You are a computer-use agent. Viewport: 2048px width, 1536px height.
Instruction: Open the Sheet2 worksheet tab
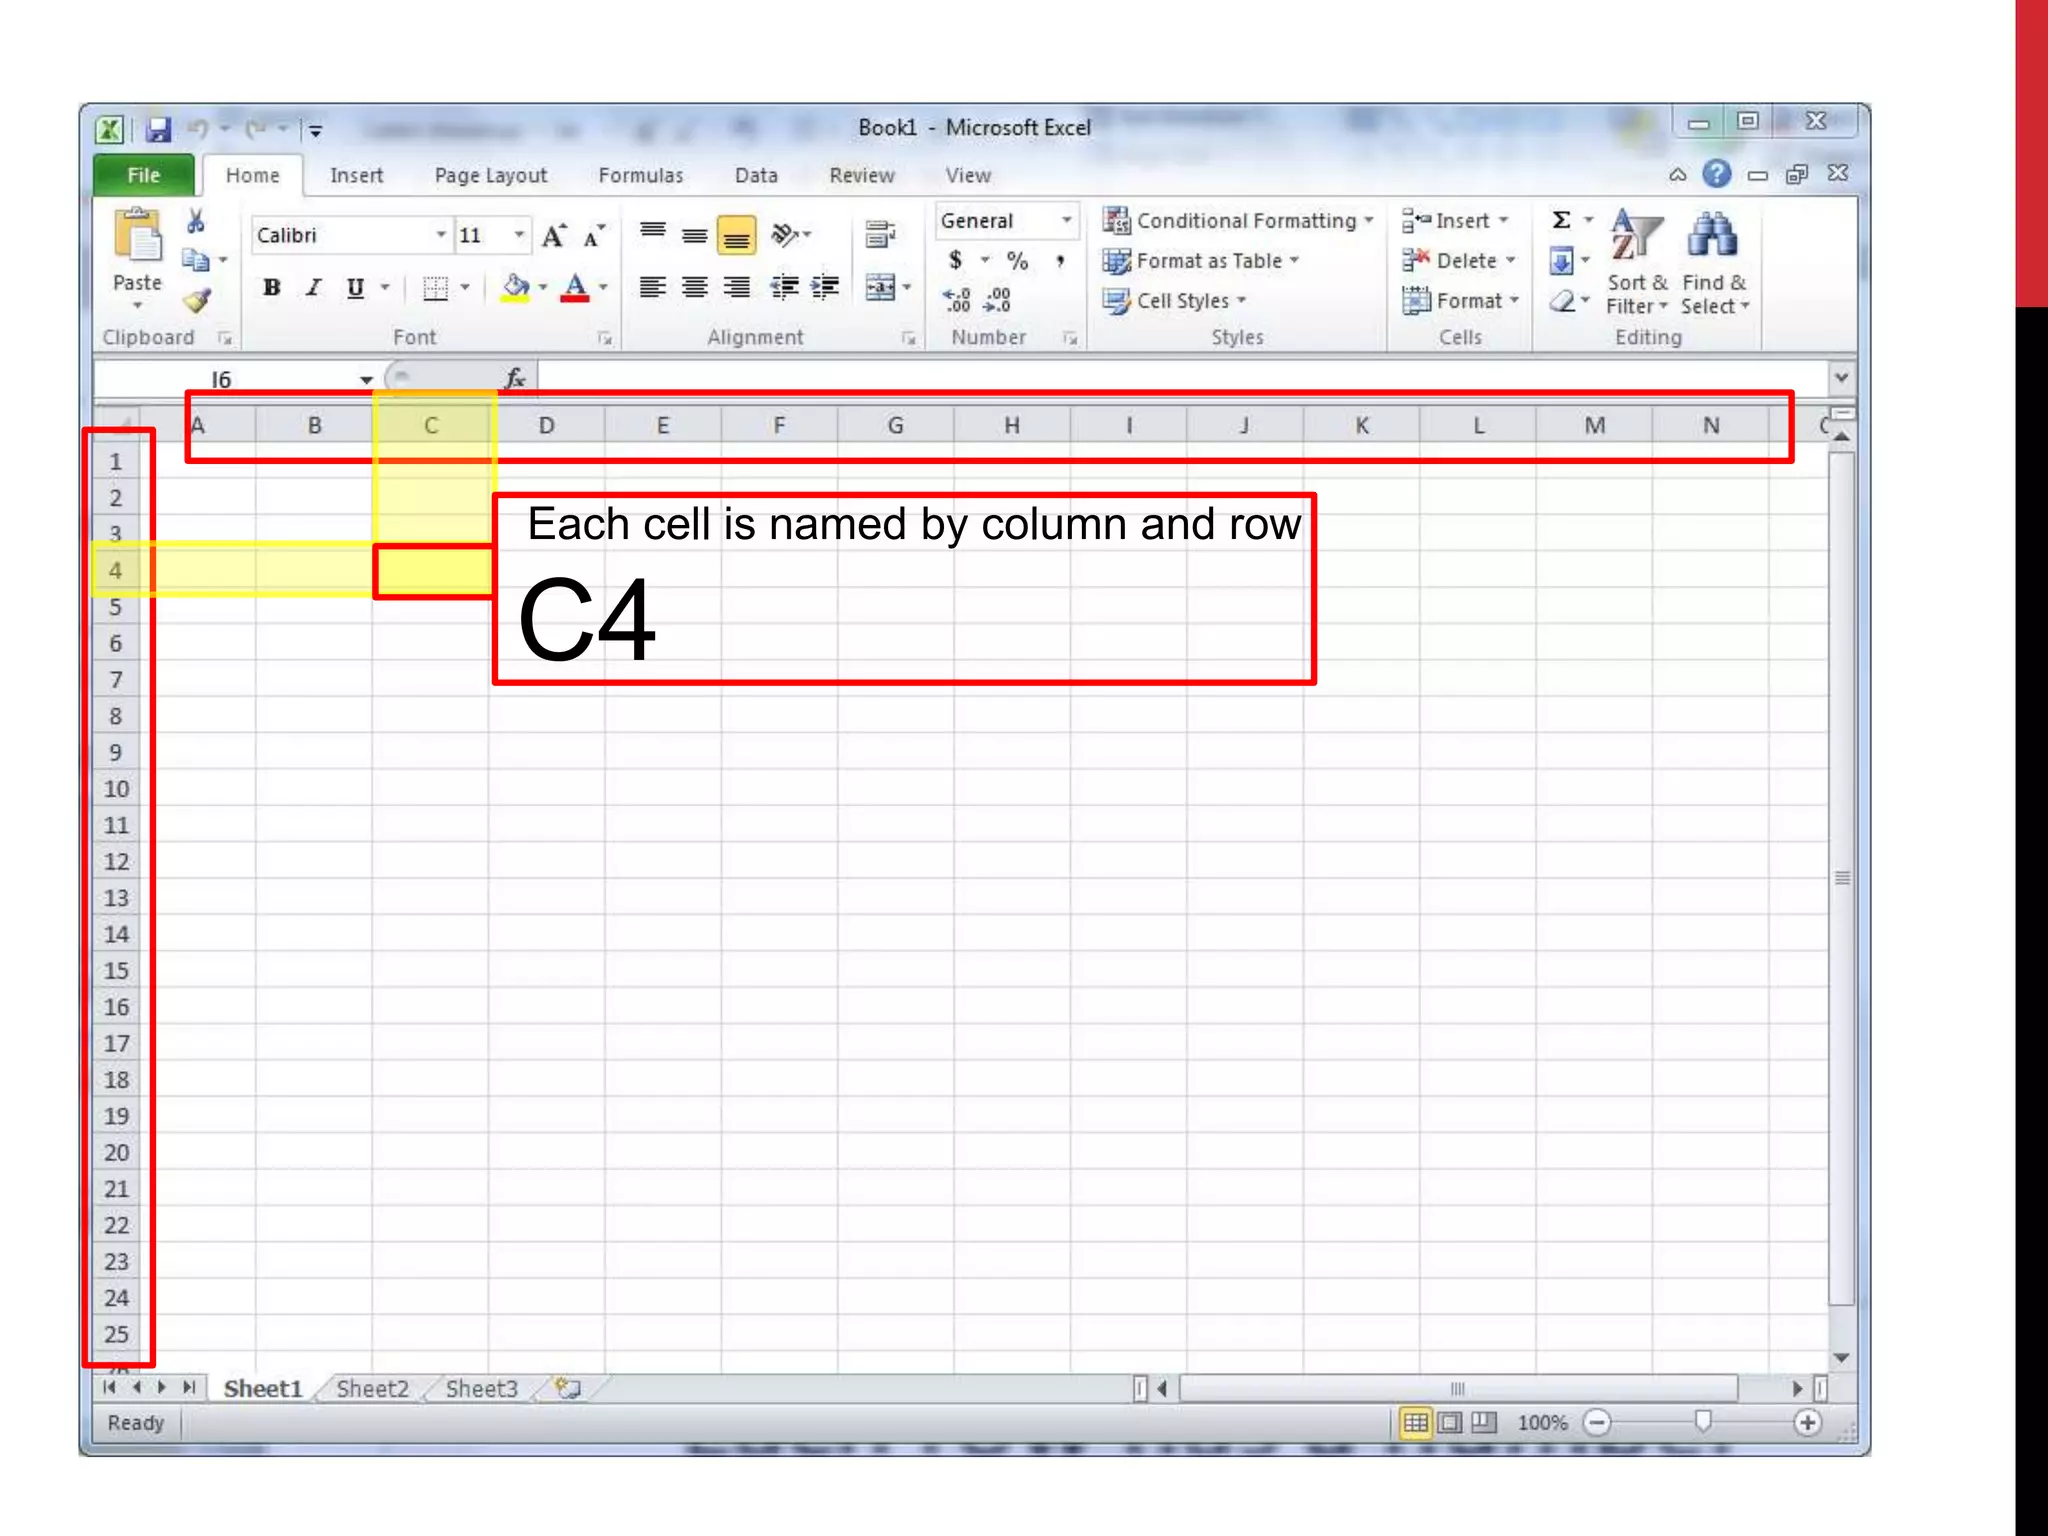[x=372, y=1388]
